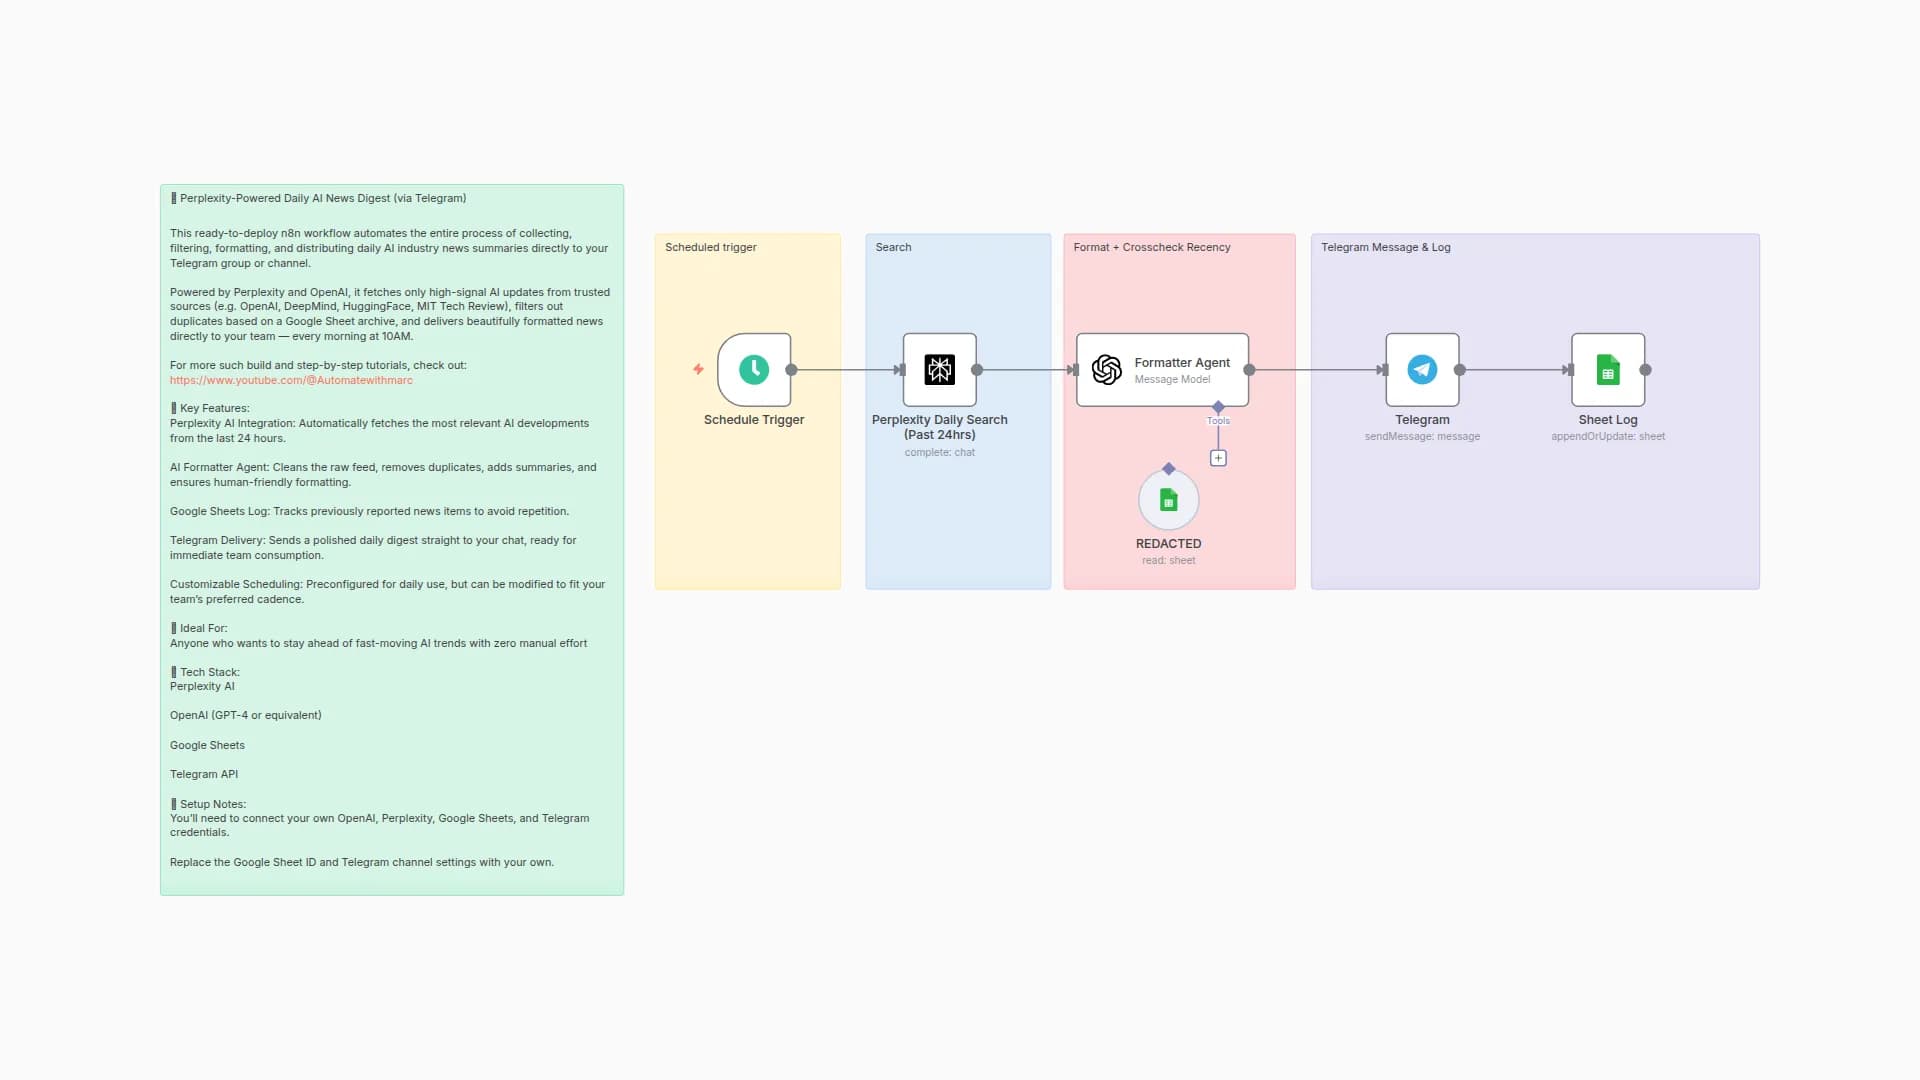1920x1080 pixels.
Task: Click the Formatter Agent output connector dot
Action: (x=1249, y=370)
